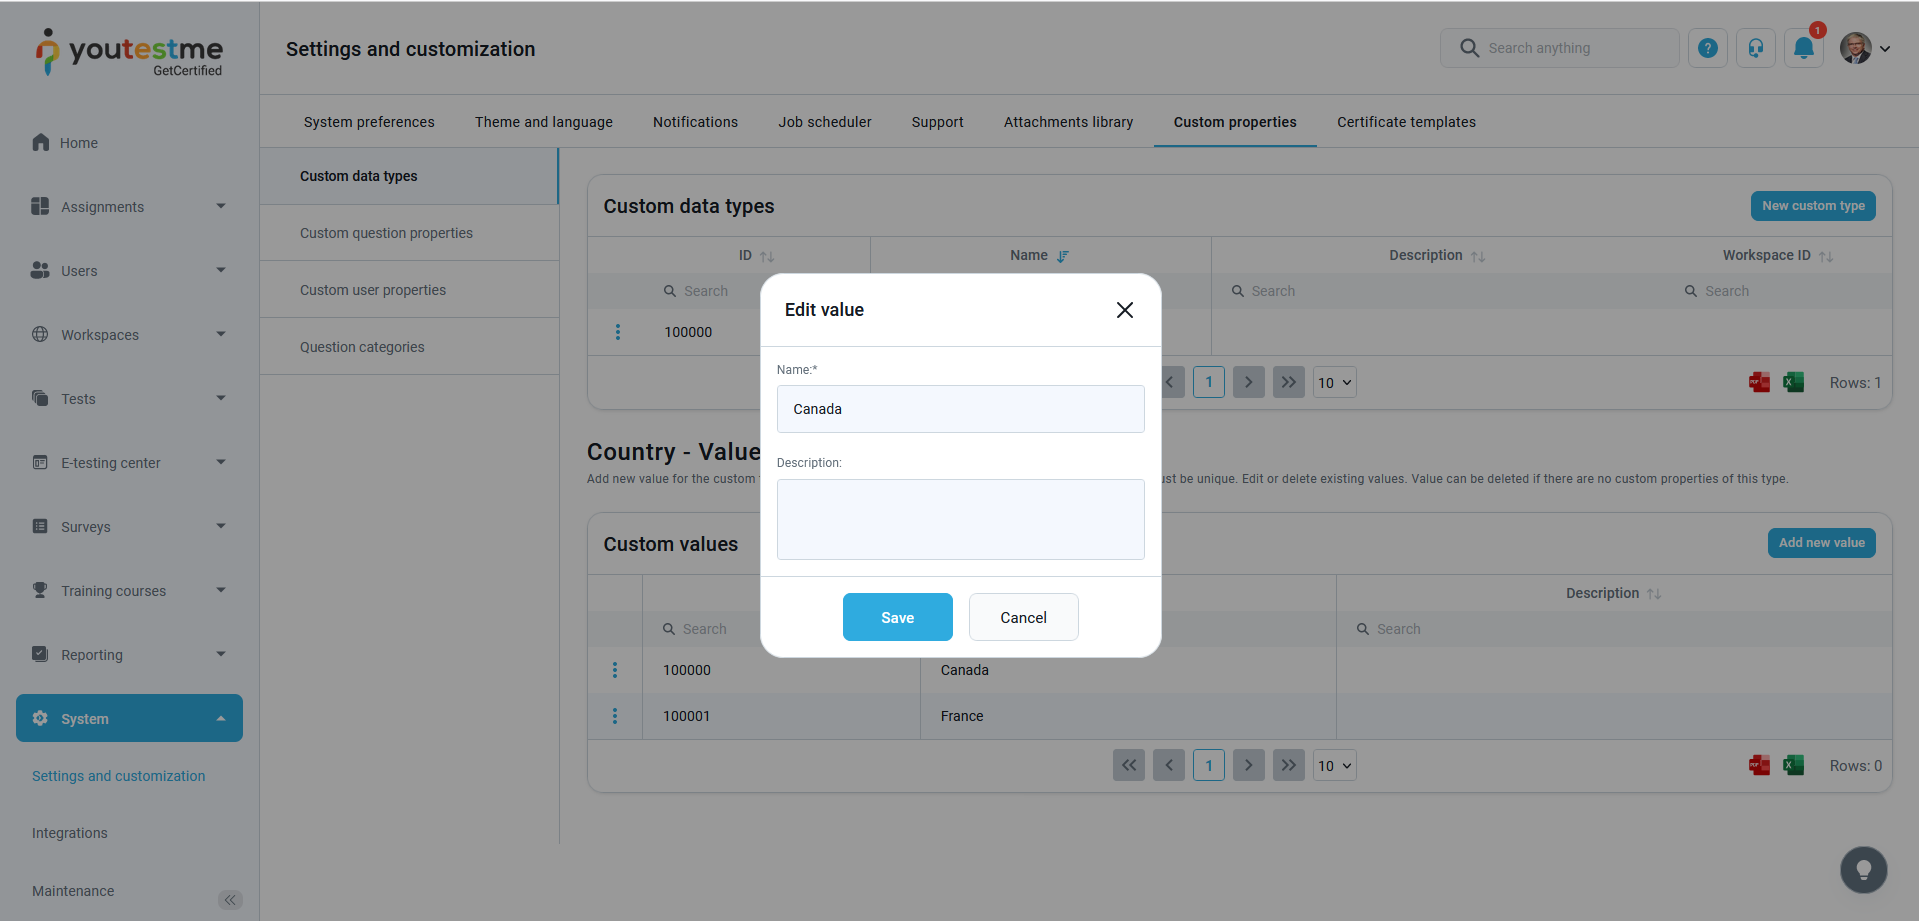Viewport: 1919px width, 921px height.
Task: Switch to Certificate templates tab
Action: pyautogui.click(x=1406, y=122)
